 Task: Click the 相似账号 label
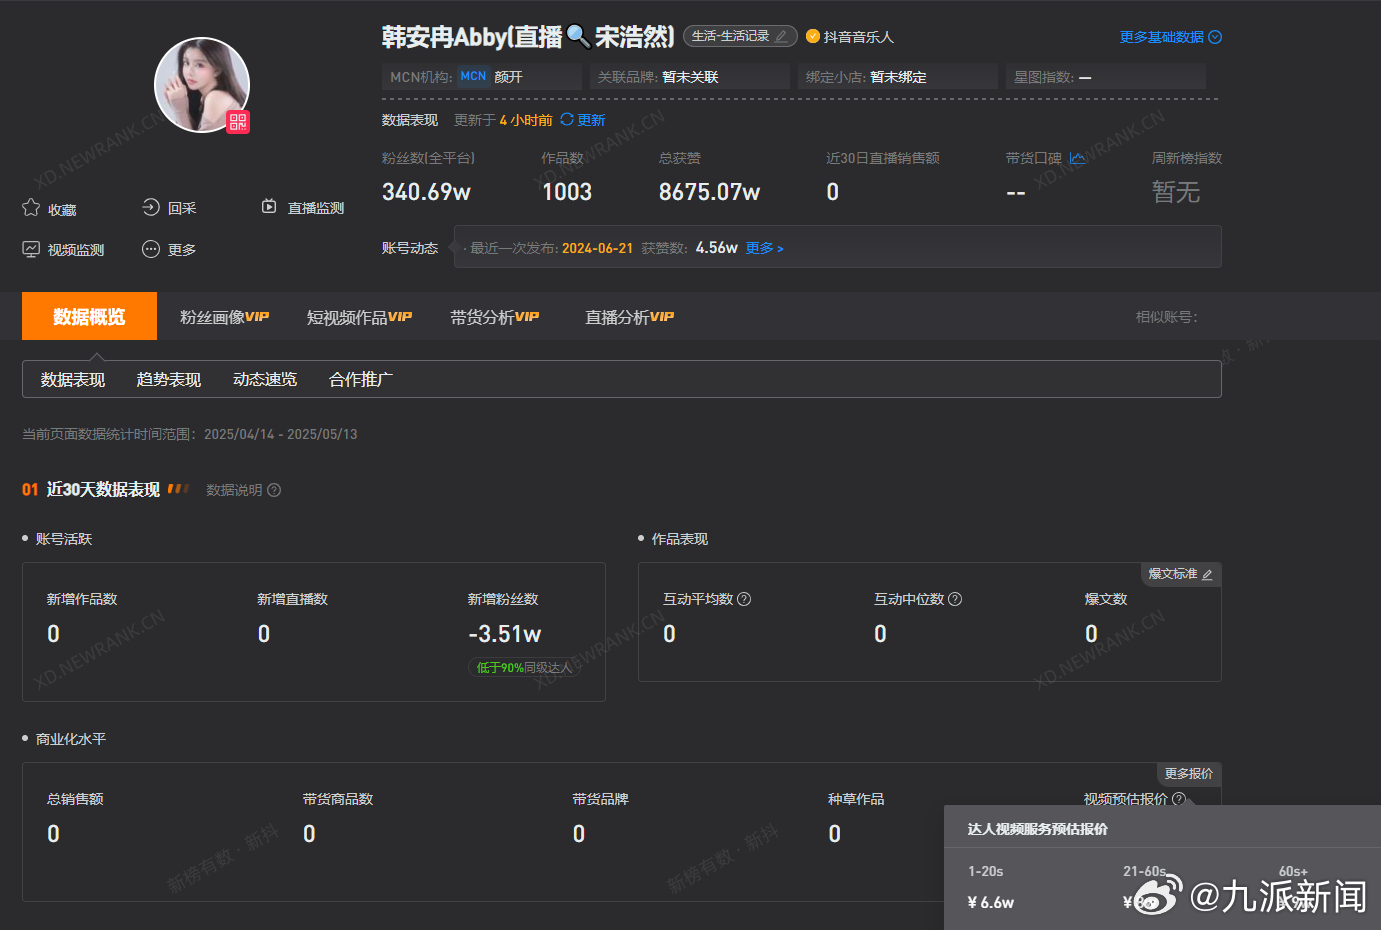coord(1167,317)
